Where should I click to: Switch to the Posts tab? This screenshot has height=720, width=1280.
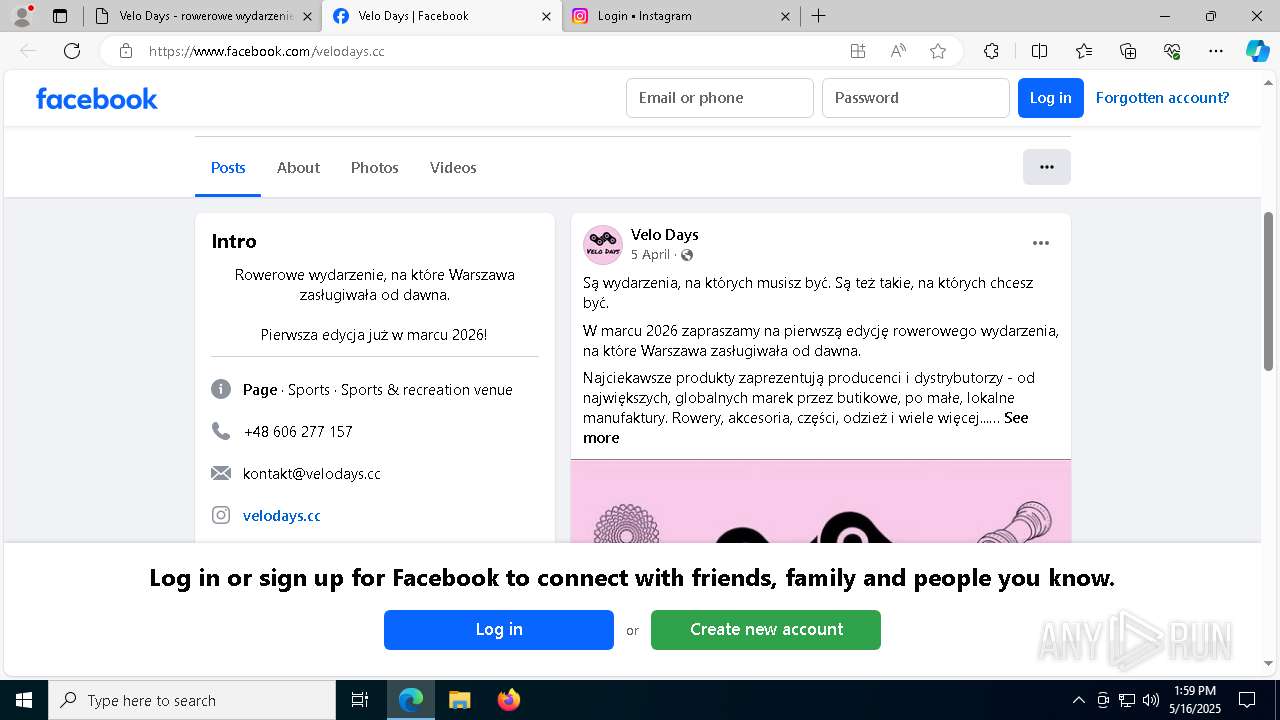click(228, 168)
